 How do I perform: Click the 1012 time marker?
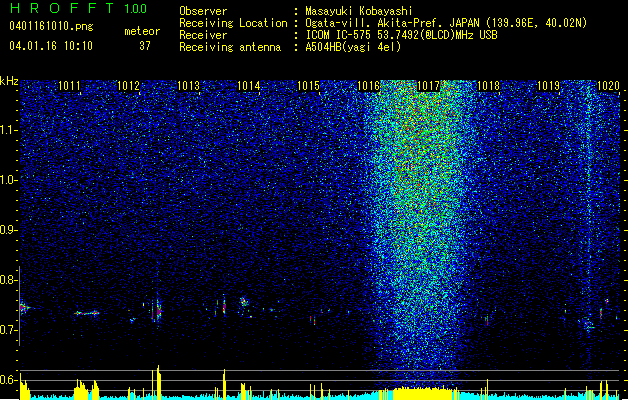click(128, 86)
